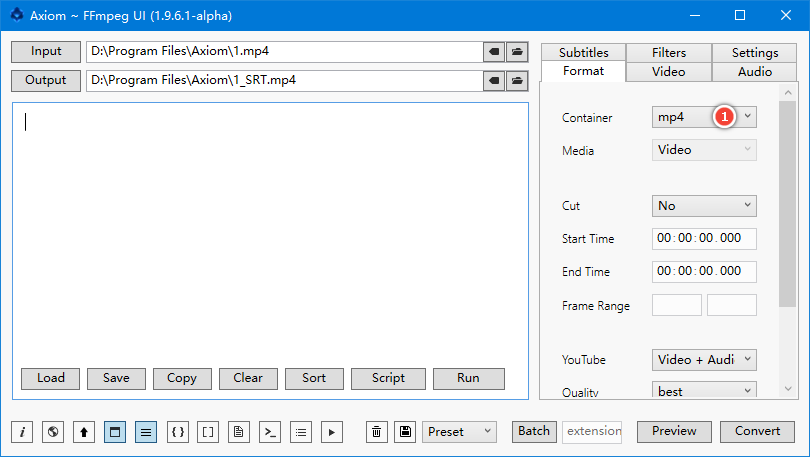Screen dimensions: 810x457
Task: Open the input folder icon
Action: (517, 51)
